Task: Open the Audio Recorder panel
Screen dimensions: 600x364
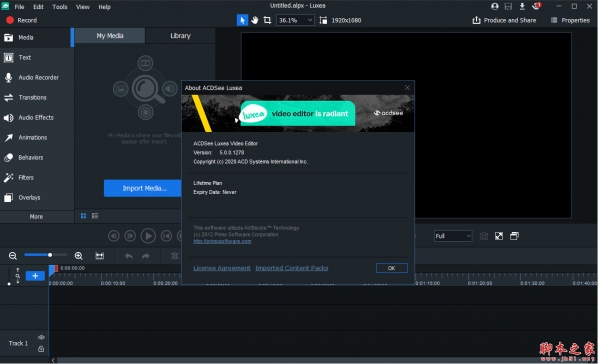Action: pos(37,77)
